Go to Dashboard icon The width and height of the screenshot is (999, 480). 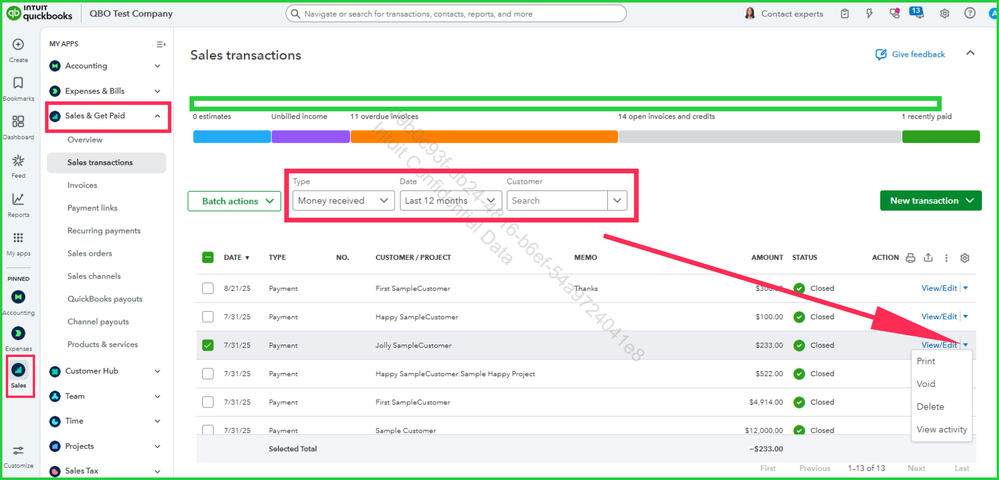(18, 121)
